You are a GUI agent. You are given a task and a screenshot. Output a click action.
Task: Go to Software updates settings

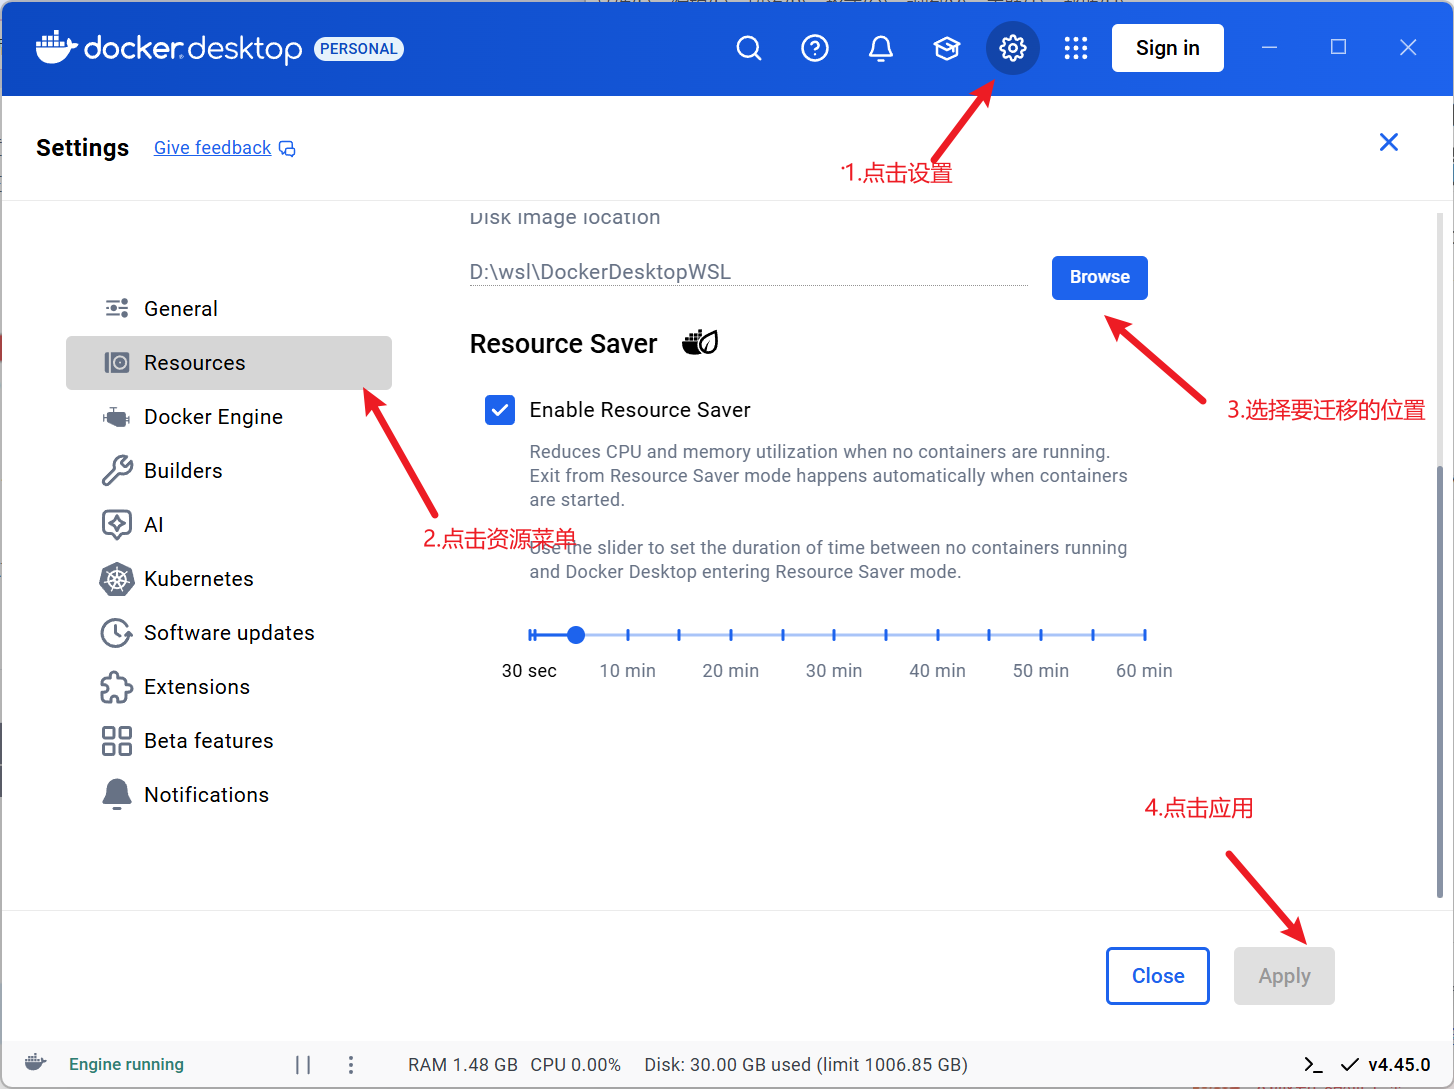coord(229,633)
